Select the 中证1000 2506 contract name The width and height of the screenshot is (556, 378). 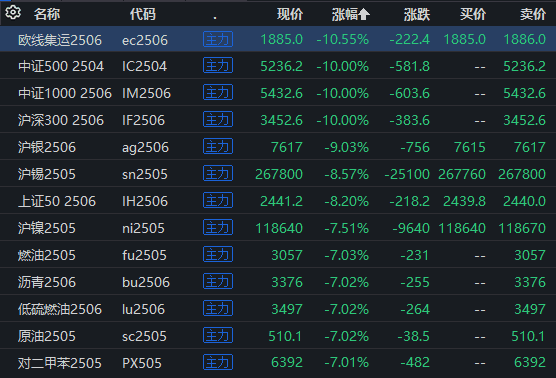(65, 93)
